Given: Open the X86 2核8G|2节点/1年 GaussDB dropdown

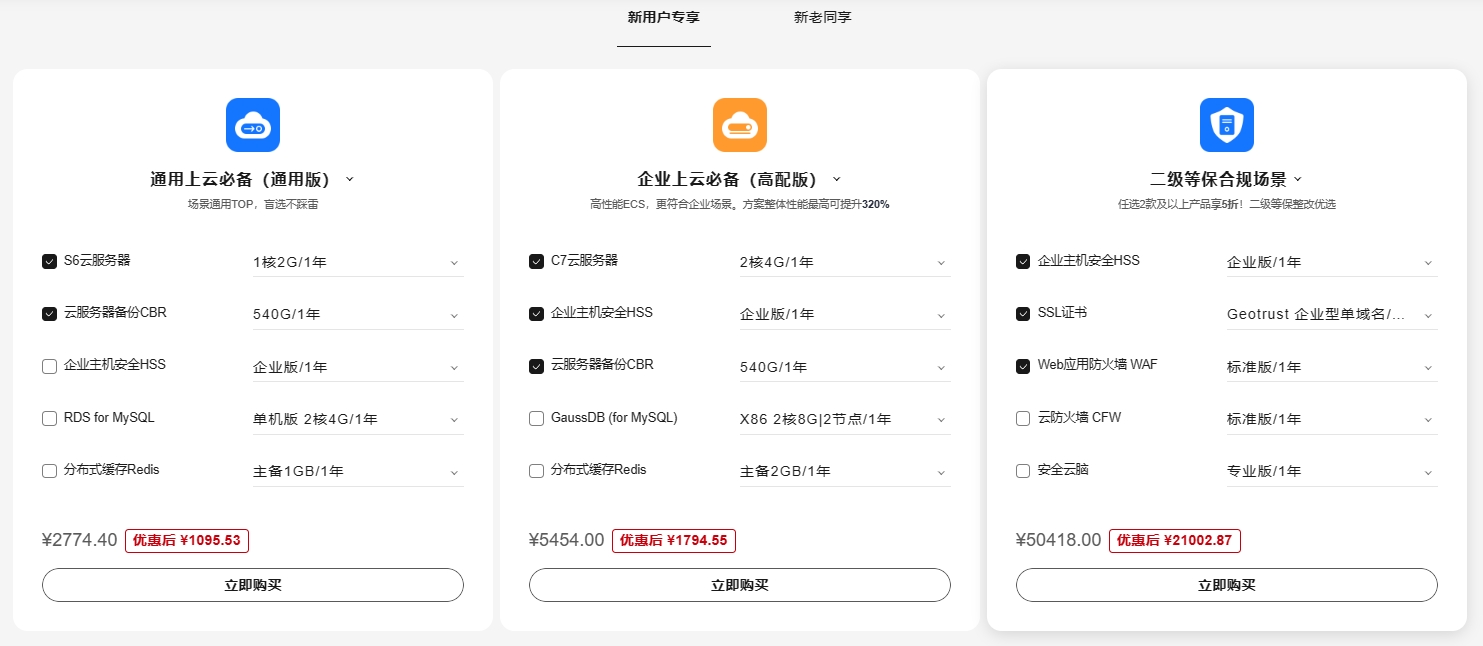Looking at the screenshot, I should tap(844, 418).
